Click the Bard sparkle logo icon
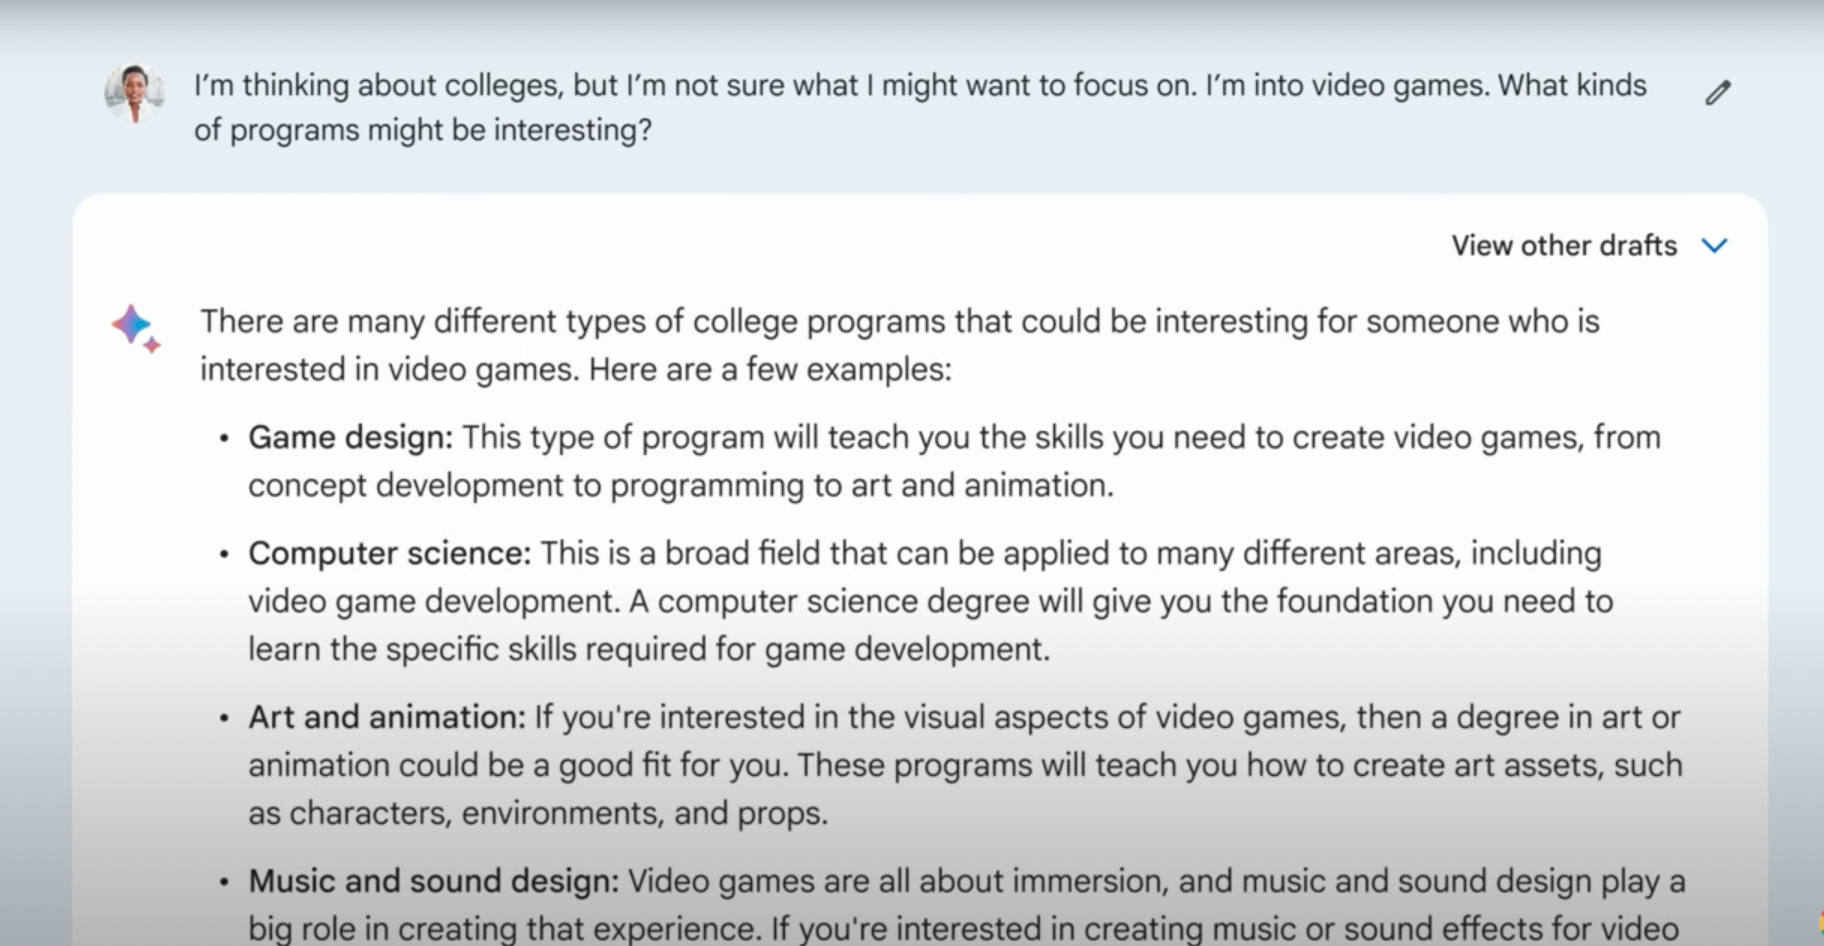The height and width of the screenshot is (946, 1824). coord(136,328)
